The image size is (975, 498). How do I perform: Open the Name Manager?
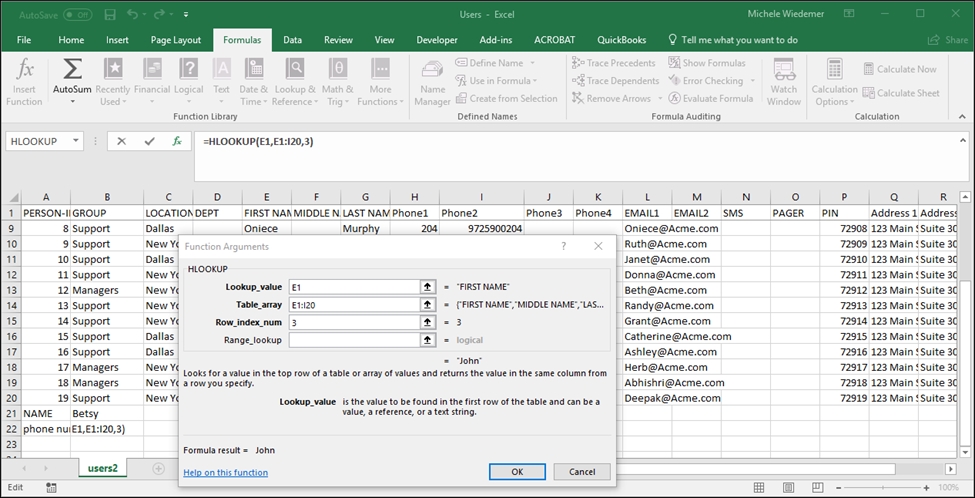pyautogui.click(x=432, y=82)
